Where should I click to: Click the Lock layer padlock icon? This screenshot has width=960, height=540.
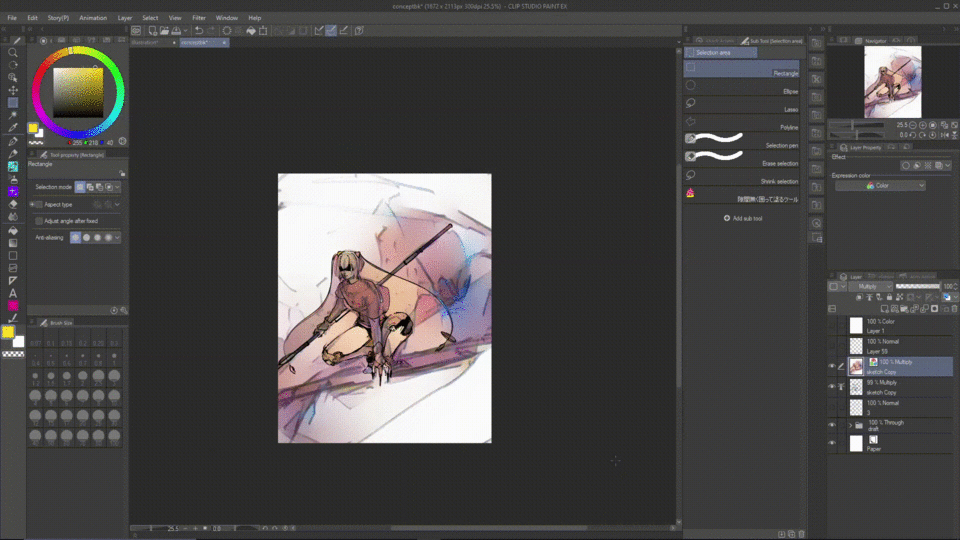pyautogui.click(x=889, y=297)
